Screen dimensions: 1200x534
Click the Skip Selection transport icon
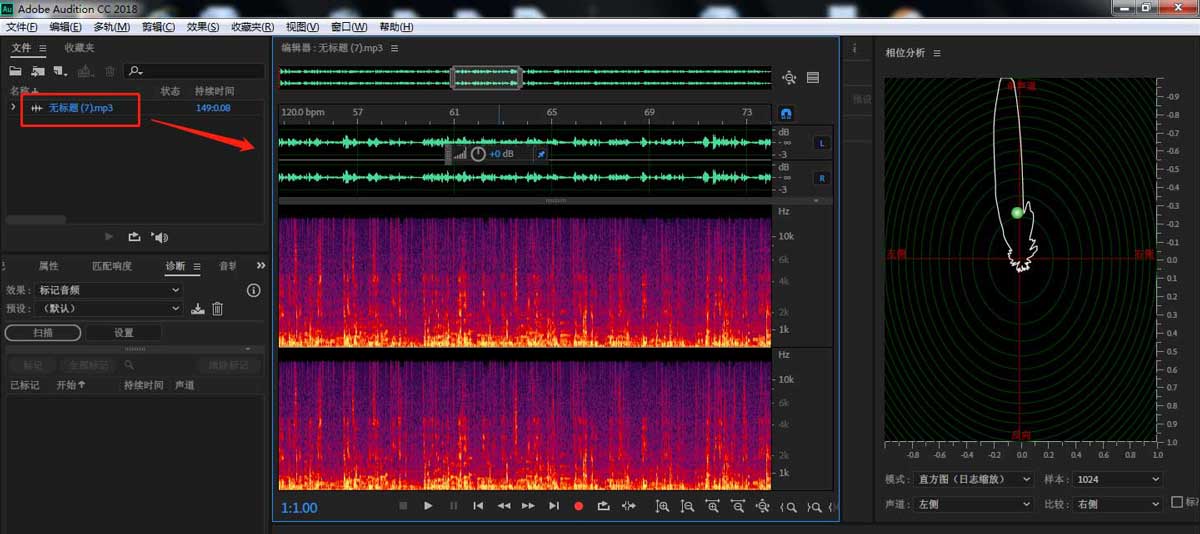tap(628, 506)
